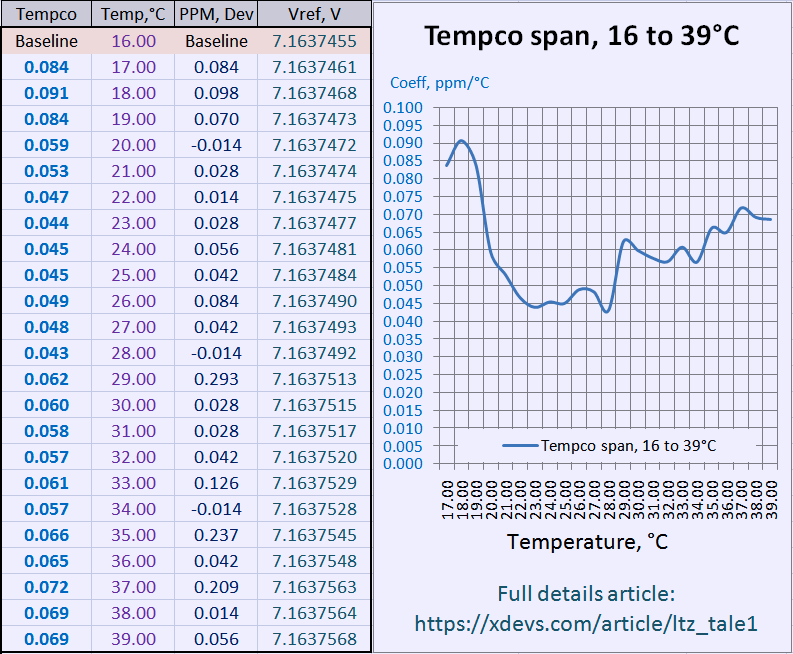Click the 29.00 temperature cell

(133, 379)
